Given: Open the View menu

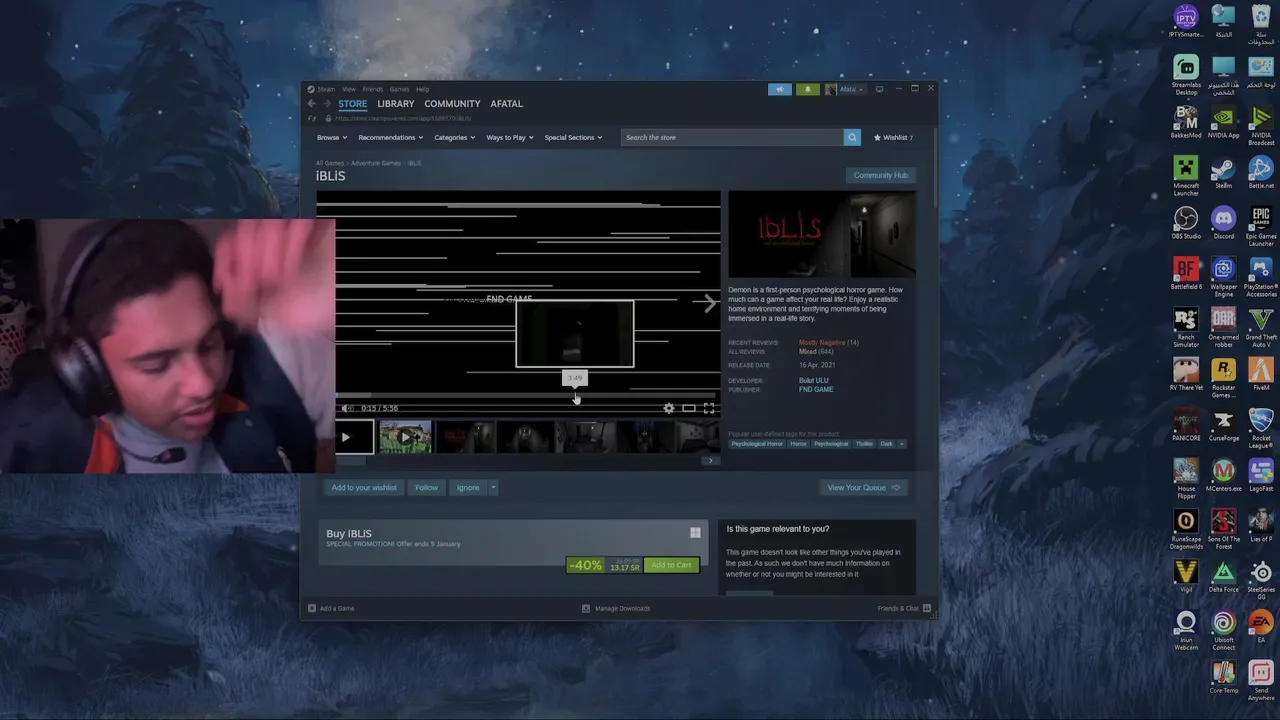Looking at the screenshot, I should pos(349,89).
